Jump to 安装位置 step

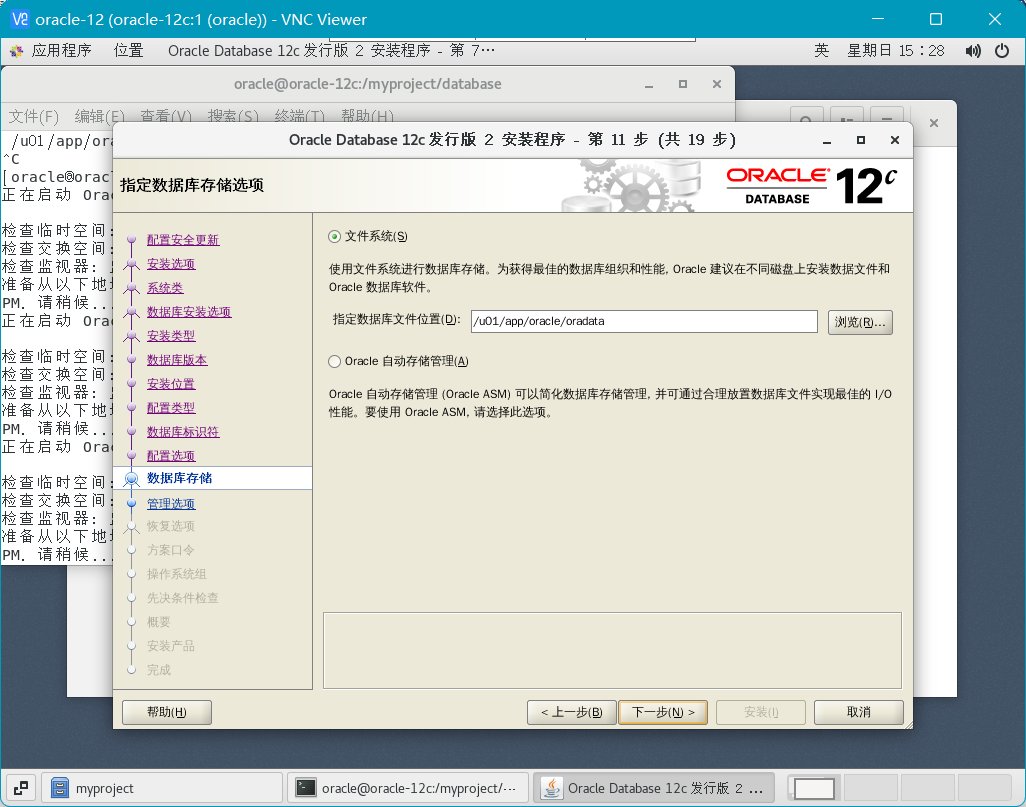tap(171, 384)
